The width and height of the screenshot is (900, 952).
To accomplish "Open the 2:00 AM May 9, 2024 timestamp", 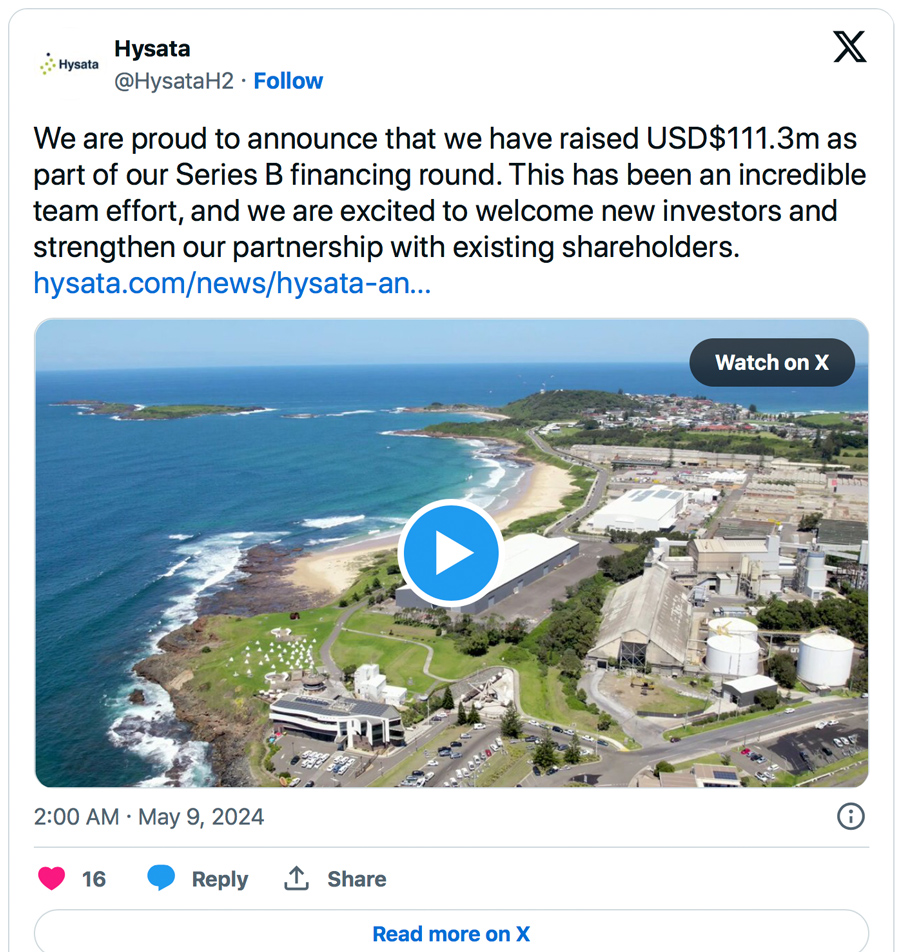I will click(149, 816).
